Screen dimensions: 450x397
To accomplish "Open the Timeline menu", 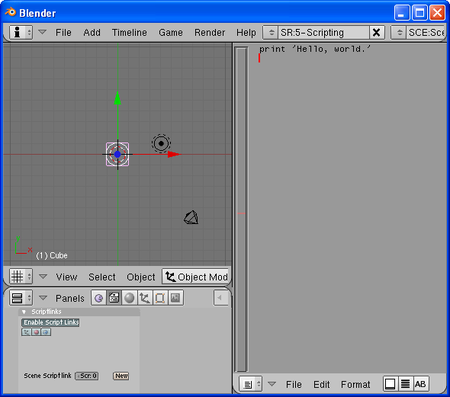I will 129,32.
